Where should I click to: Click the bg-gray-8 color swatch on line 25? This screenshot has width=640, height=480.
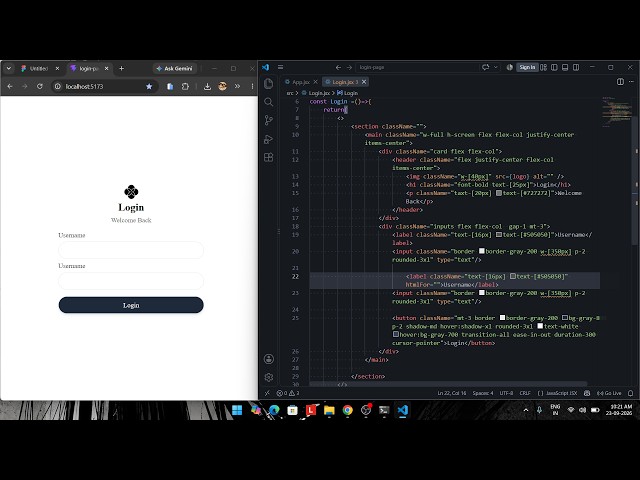565,318
